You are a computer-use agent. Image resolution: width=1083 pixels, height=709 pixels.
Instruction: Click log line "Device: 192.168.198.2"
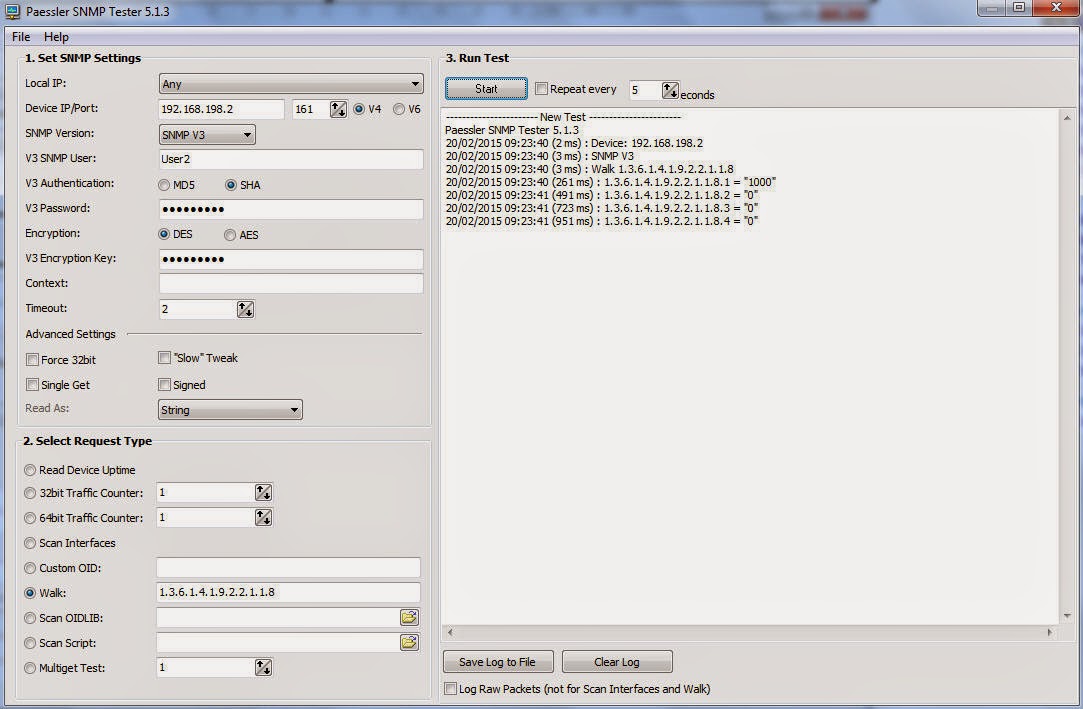click(574, 143)
